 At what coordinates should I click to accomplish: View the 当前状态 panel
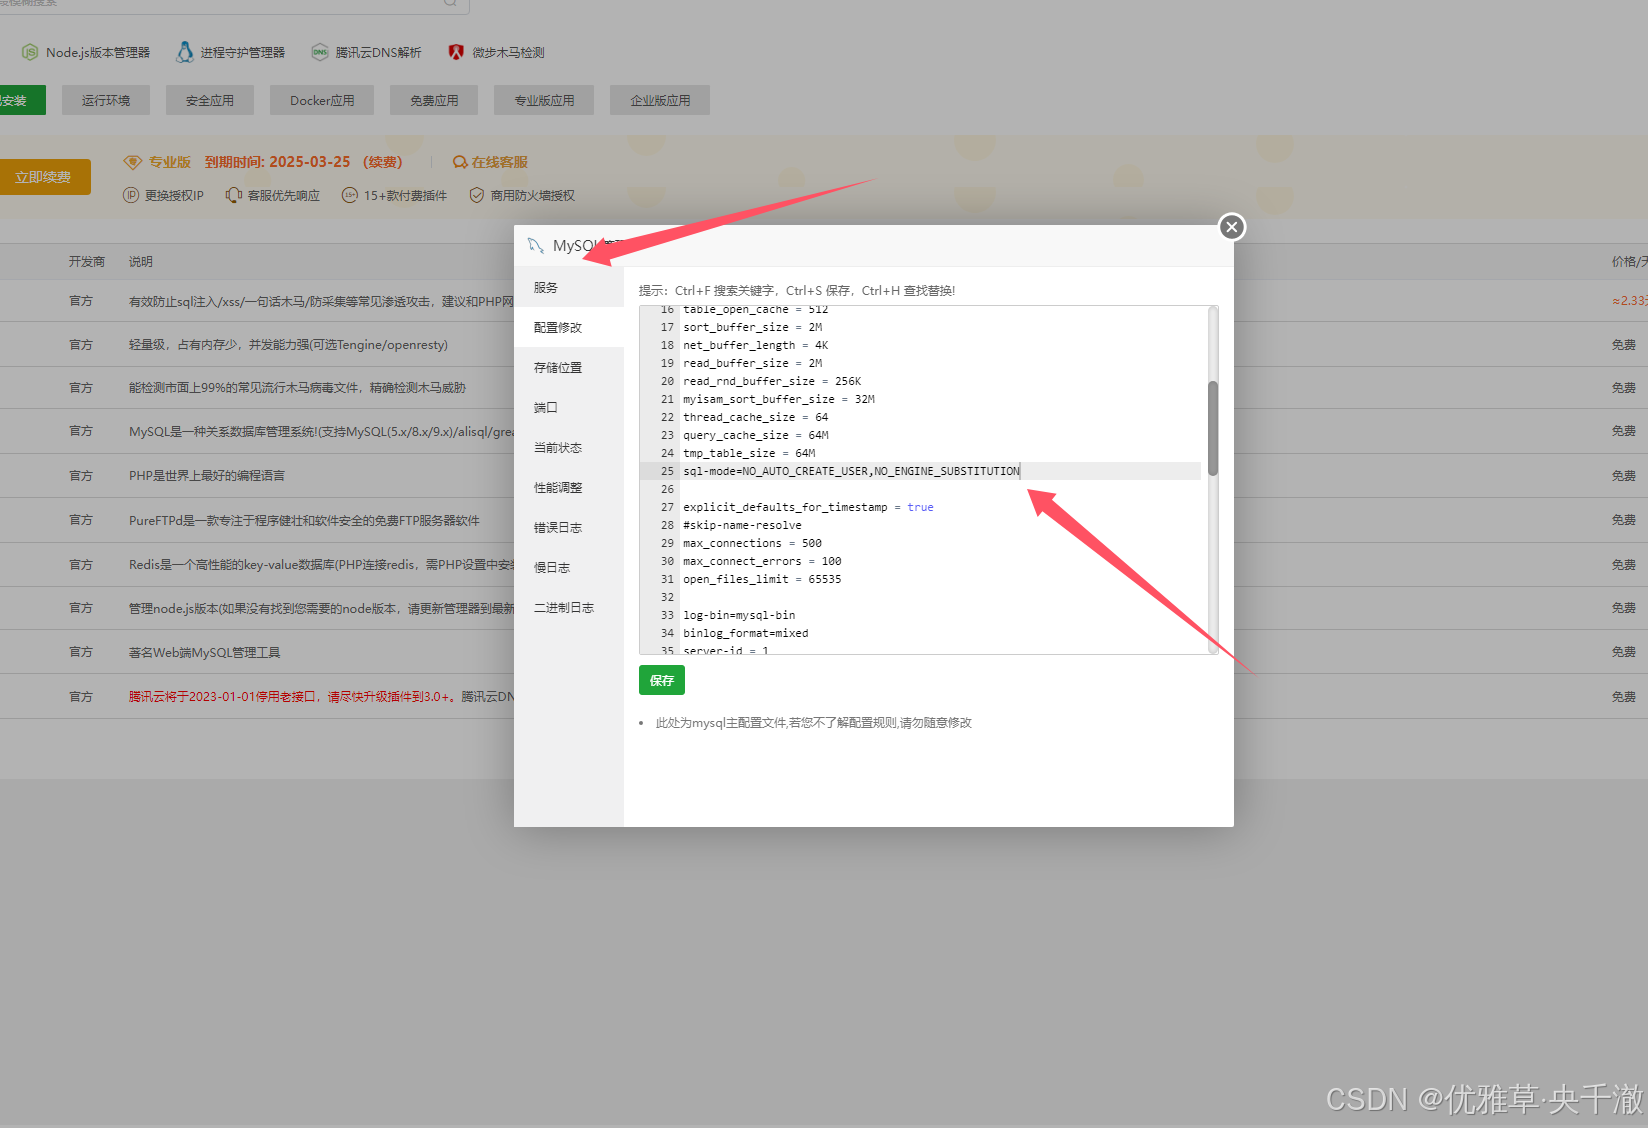point(558,447)
